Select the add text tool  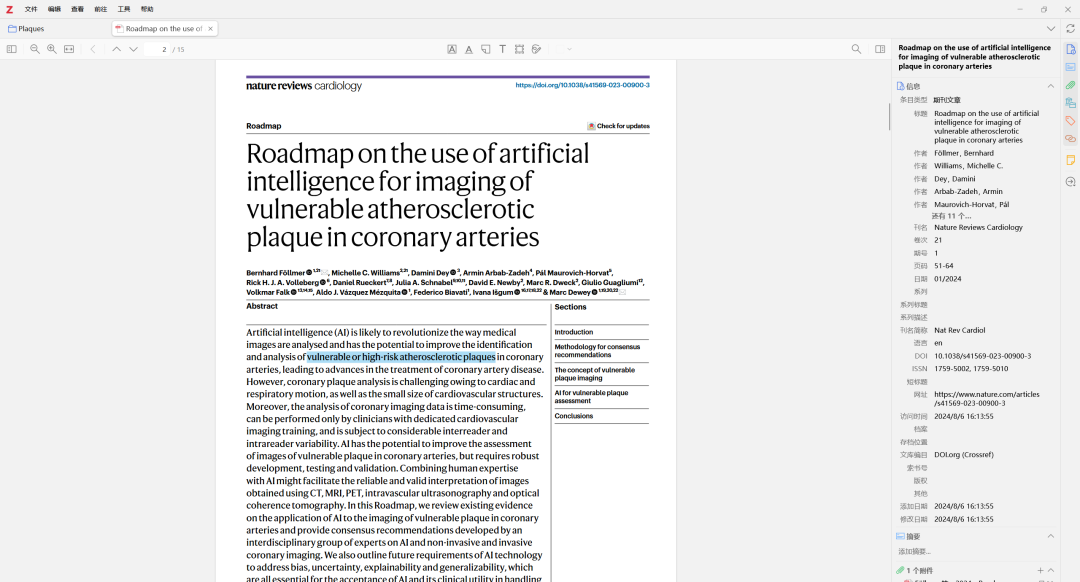(503, 49)
